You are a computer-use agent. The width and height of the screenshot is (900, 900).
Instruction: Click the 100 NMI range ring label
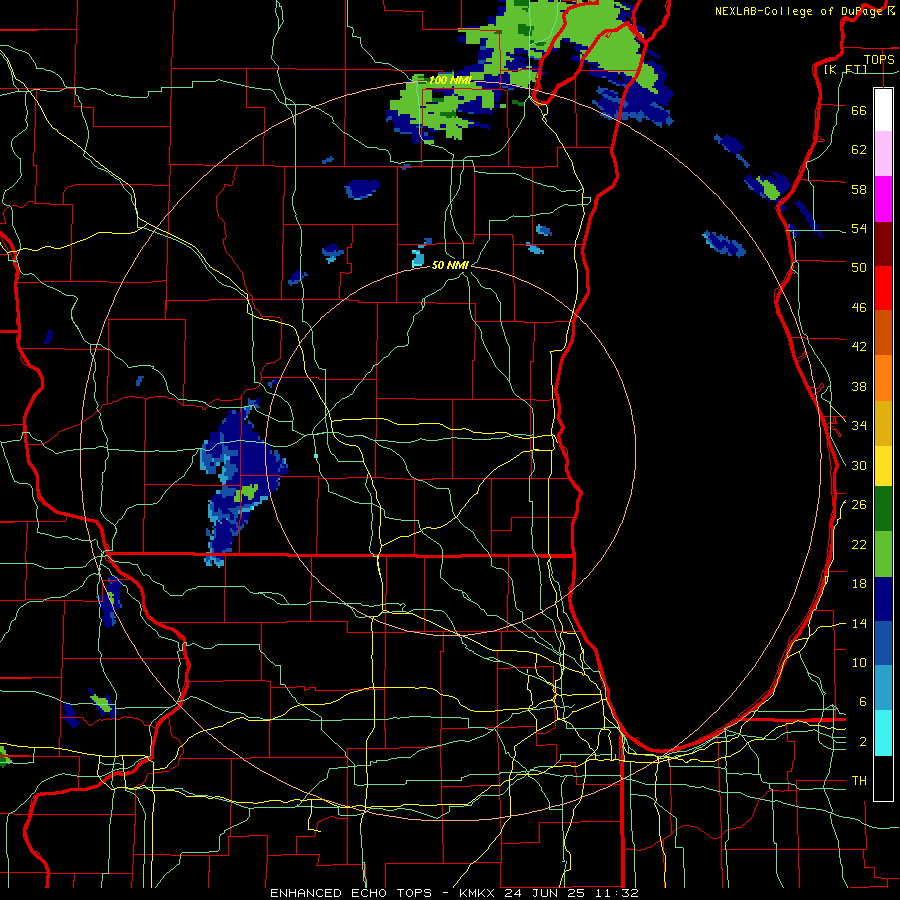pos(450,80)
